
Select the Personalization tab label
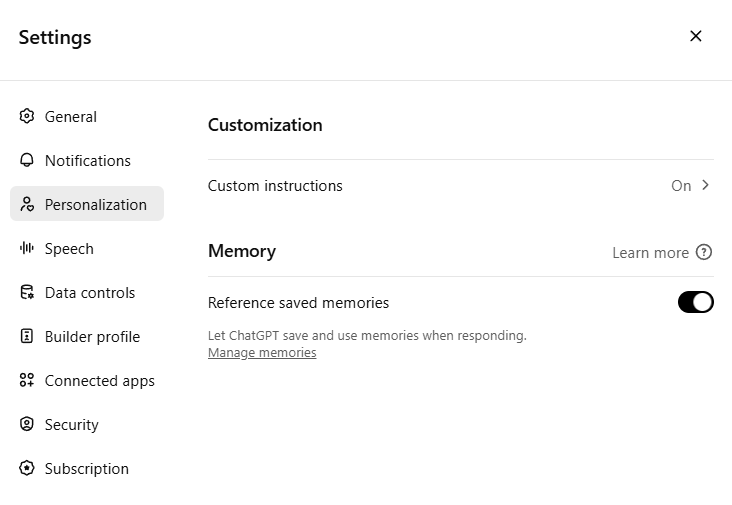[96, 204]
